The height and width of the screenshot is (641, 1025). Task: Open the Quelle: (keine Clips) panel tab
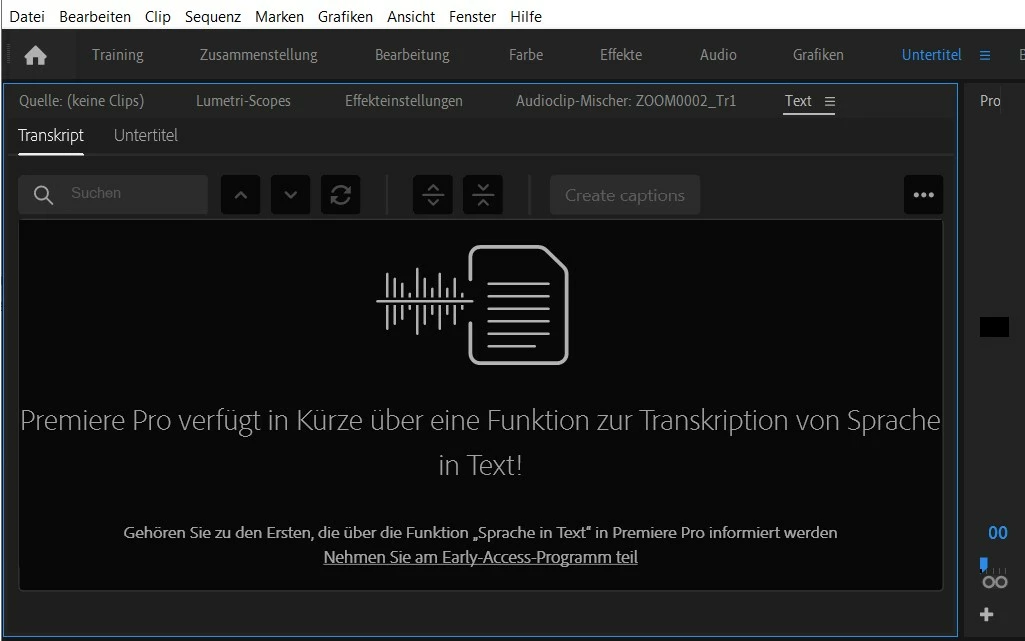pos(81,101)
